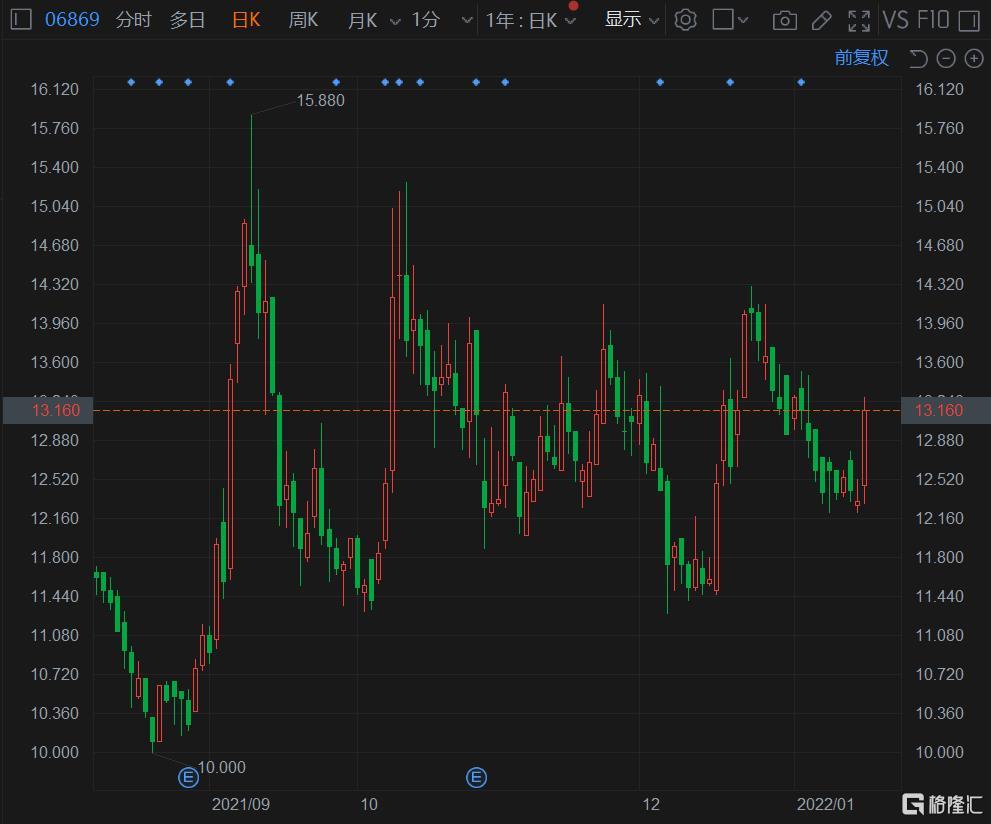The image size is (991, 824).
Task: Open the 1年:日K range dropdown
Action: (x=530, y=20)
